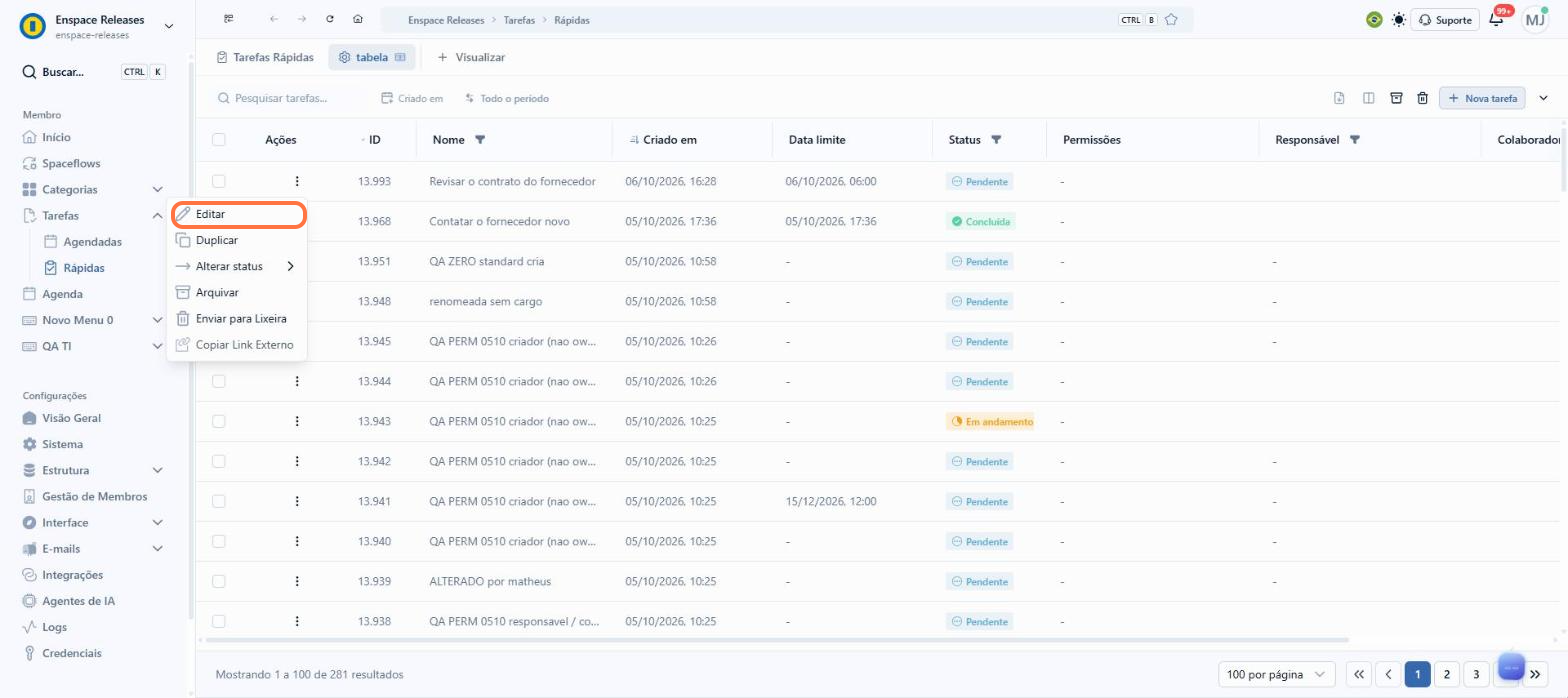Screen dimensions: 1568x698
Task: Click the horizontal scrollbar under the table
Action: pyautogui.click(x=778, y=639)
